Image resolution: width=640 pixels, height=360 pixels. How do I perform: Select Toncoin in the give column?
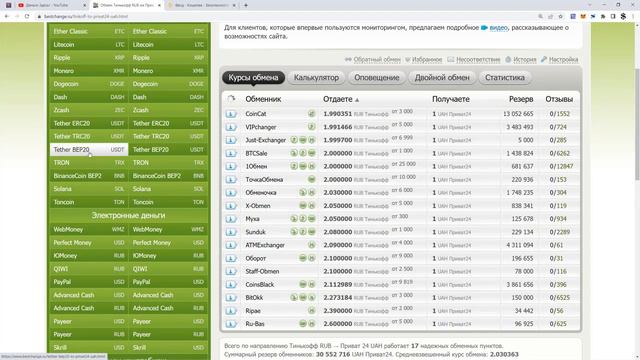point(89,202)
